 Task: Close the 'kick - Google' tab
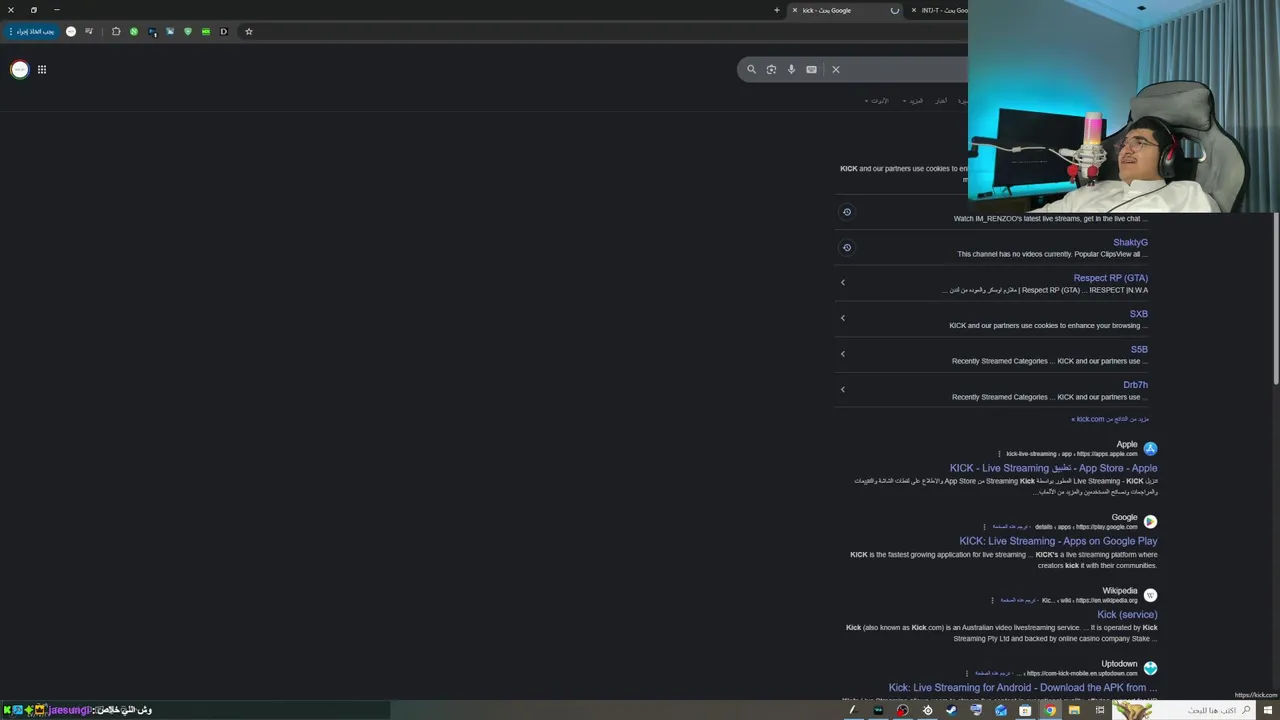(x=795, y=10)
